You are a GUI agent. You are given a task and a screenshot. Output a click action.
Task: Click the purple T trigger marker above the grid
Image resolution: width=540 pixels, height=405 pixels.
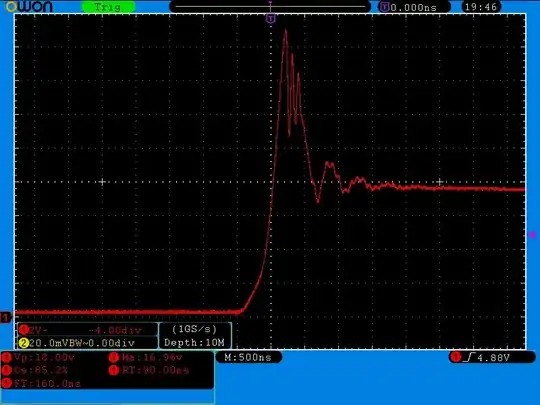[271, 18]
